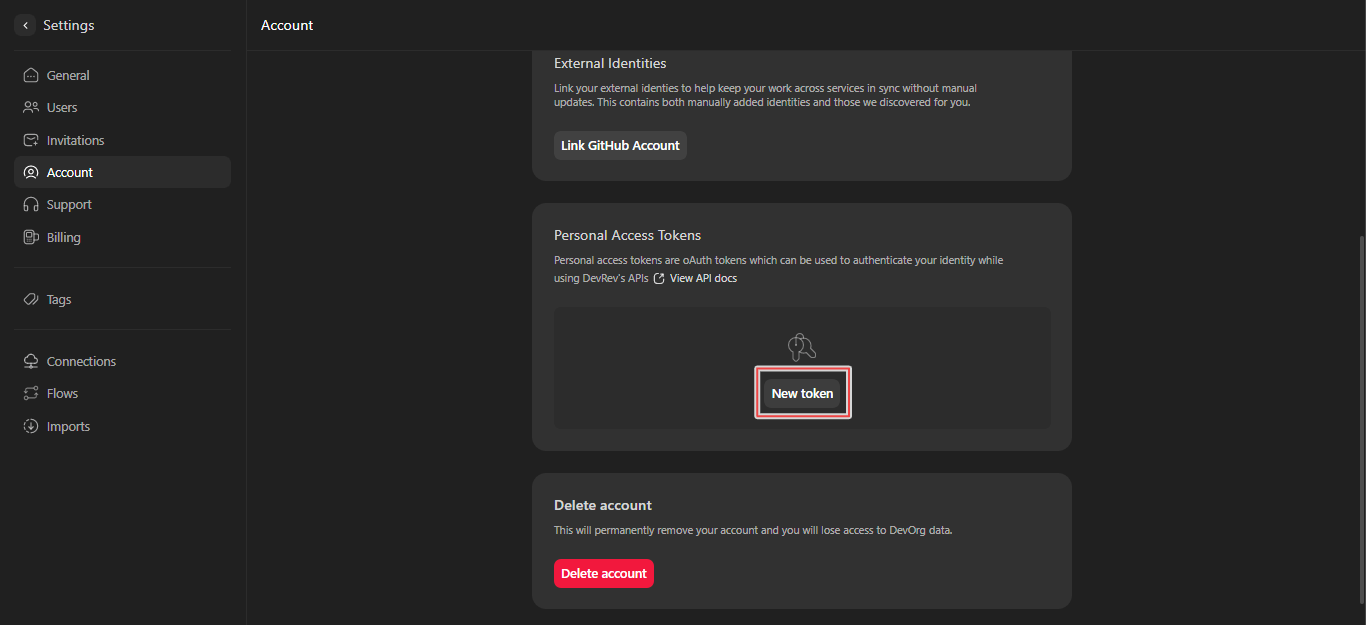Open the View API docs link
1366x625 pixels.
(x=703, y=279)
